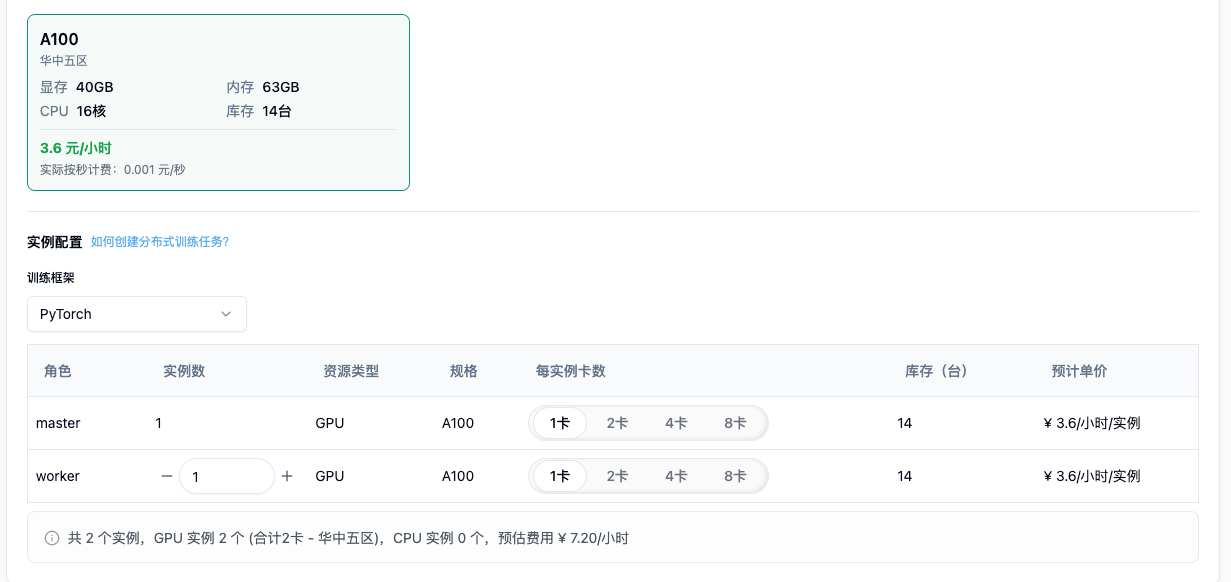
Task: Click the 华中五区 region label on card
Action: click(64, 61)
